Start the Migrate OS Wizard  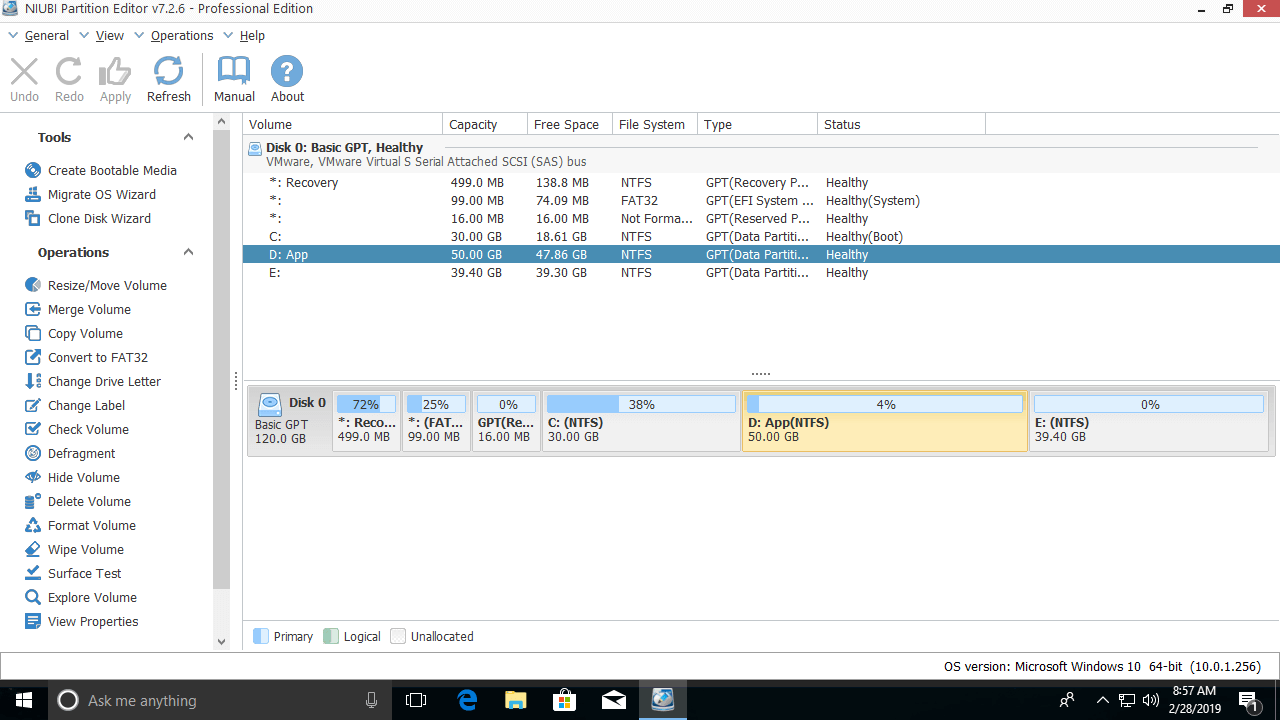101,195
